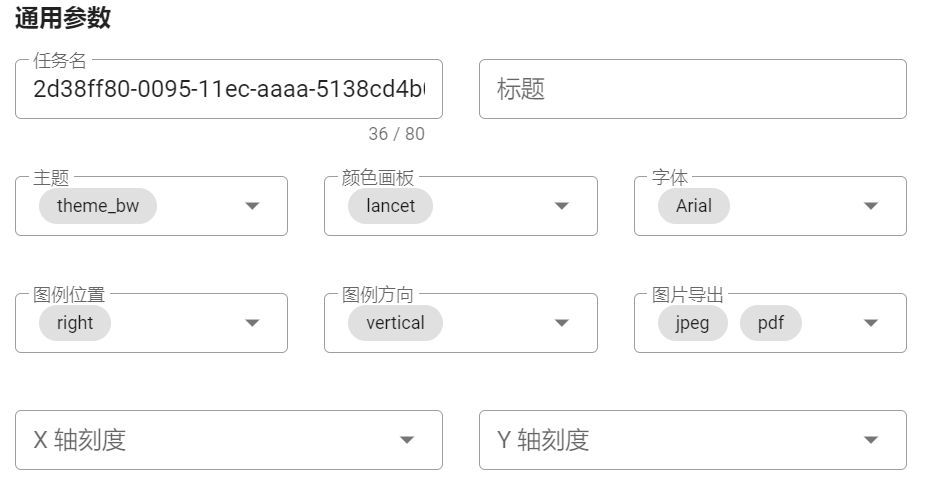Viewport: 927px width, 478px height.
Task: Expand the 颜色画板 dropdown arrow
Action: pyautogui.click(x=562, y=206)
